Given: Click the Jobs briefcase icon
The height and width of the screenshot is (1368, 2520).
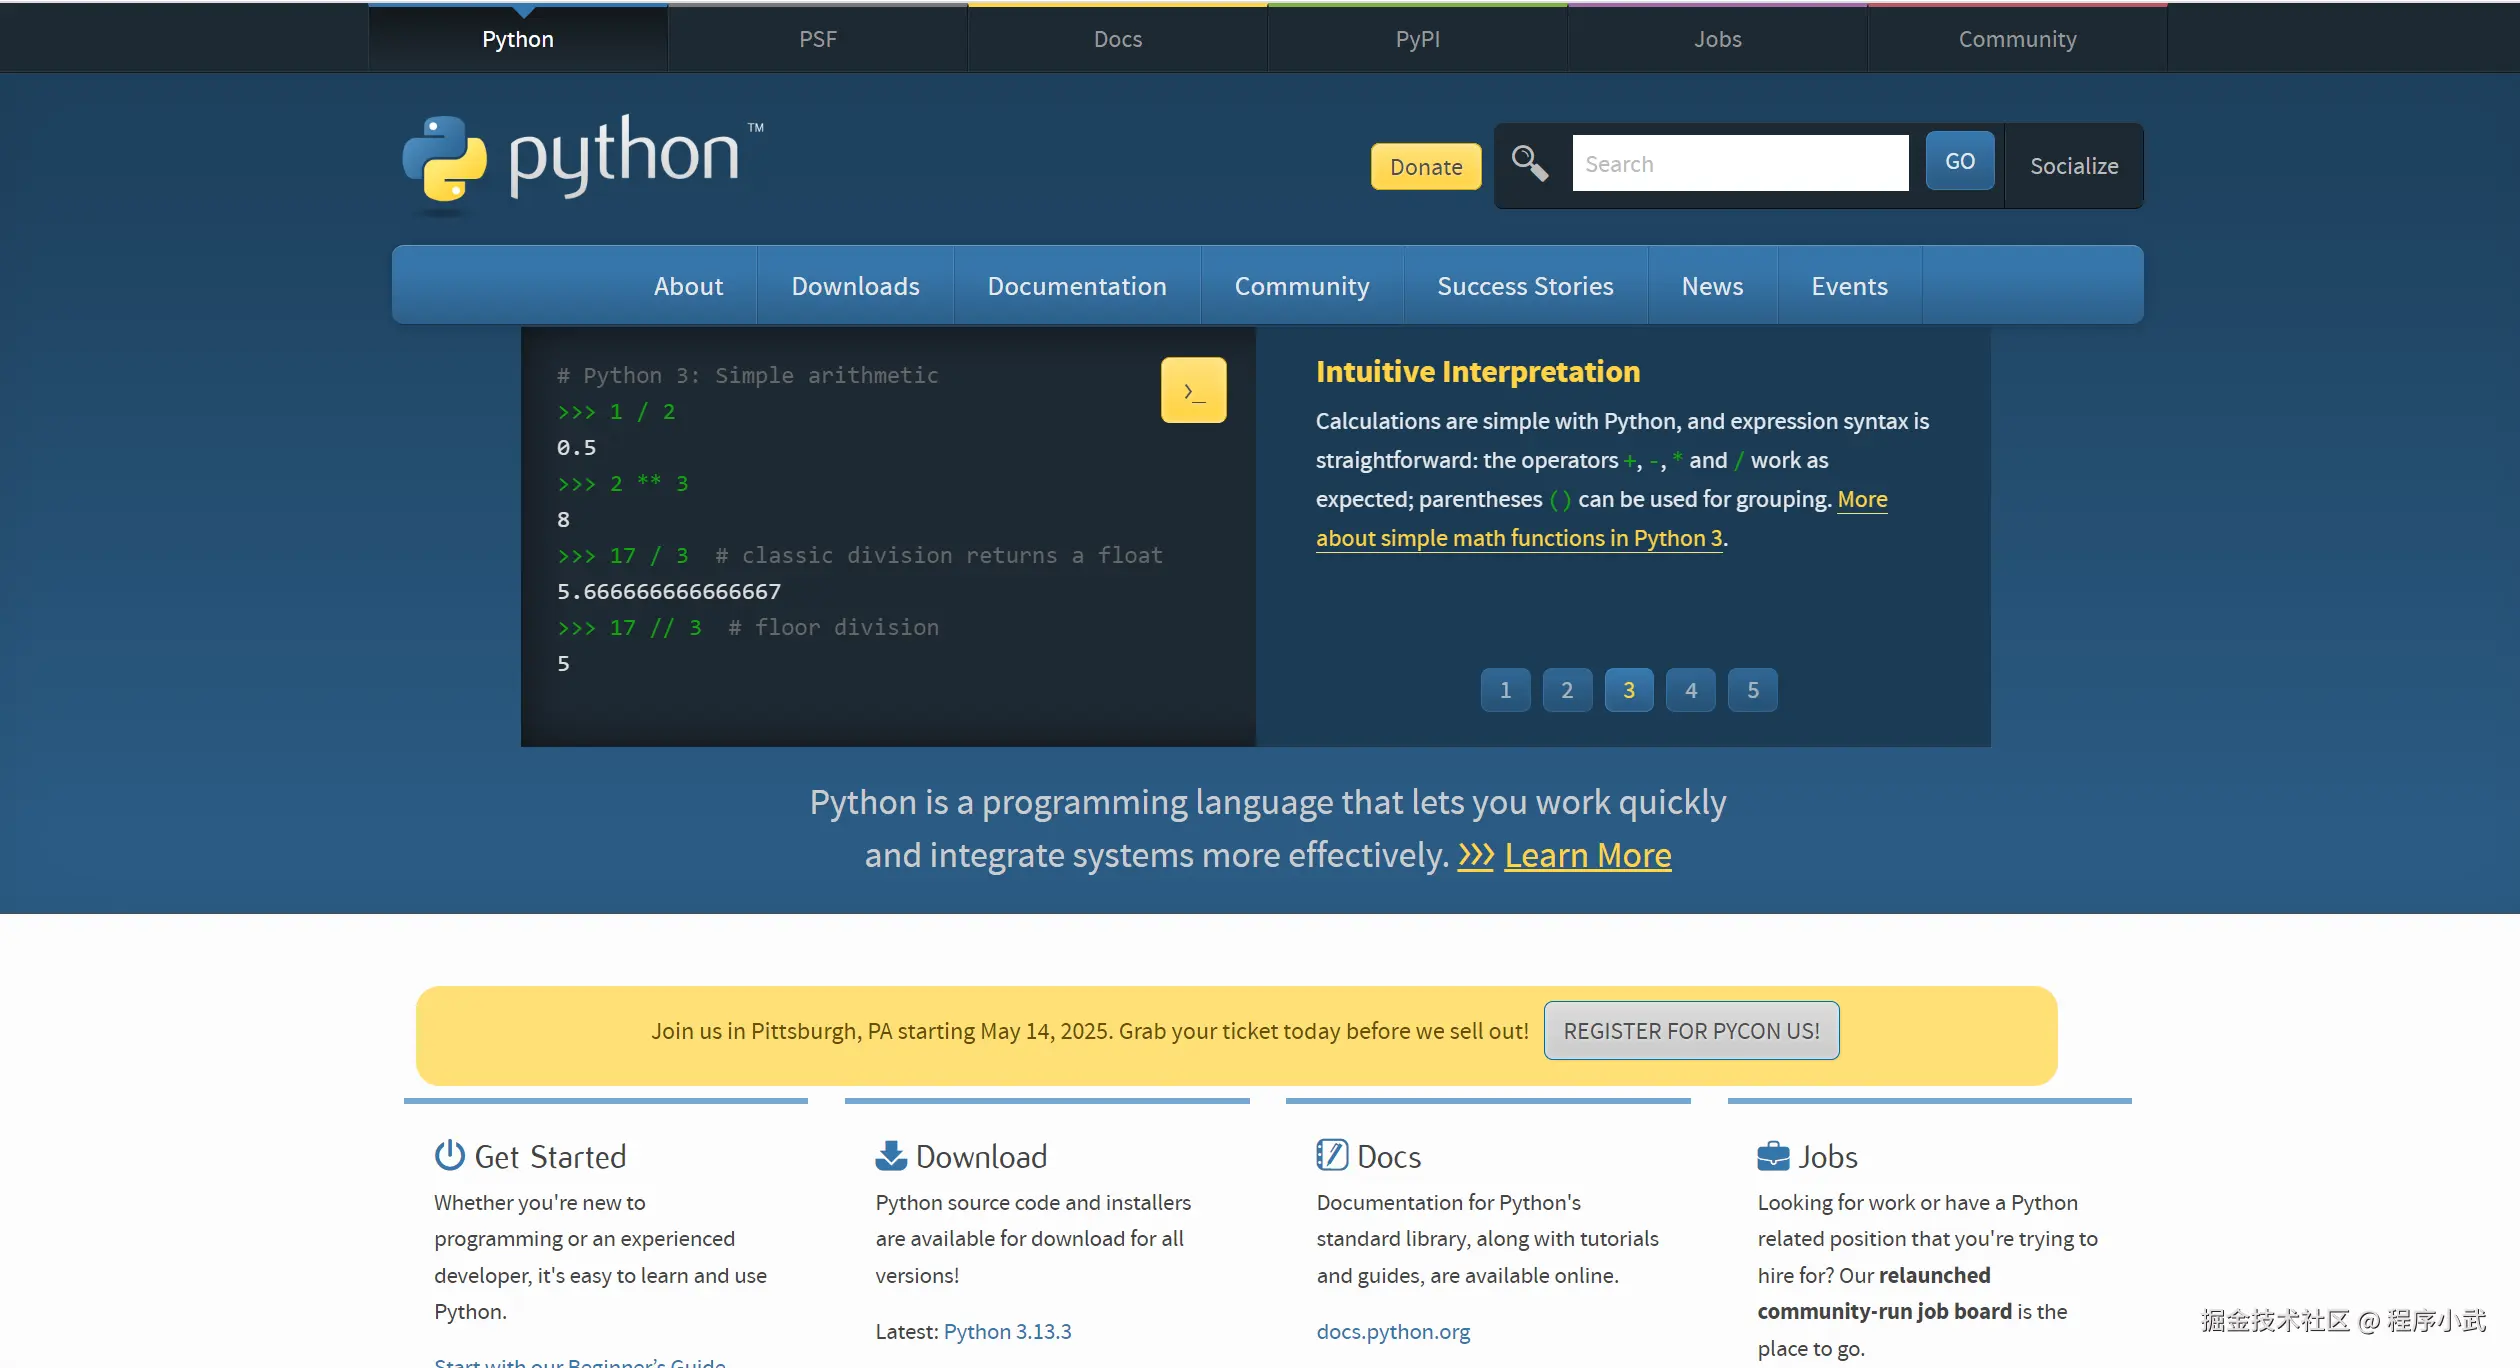Looking at the screenshot, I should [1773, 1156].
